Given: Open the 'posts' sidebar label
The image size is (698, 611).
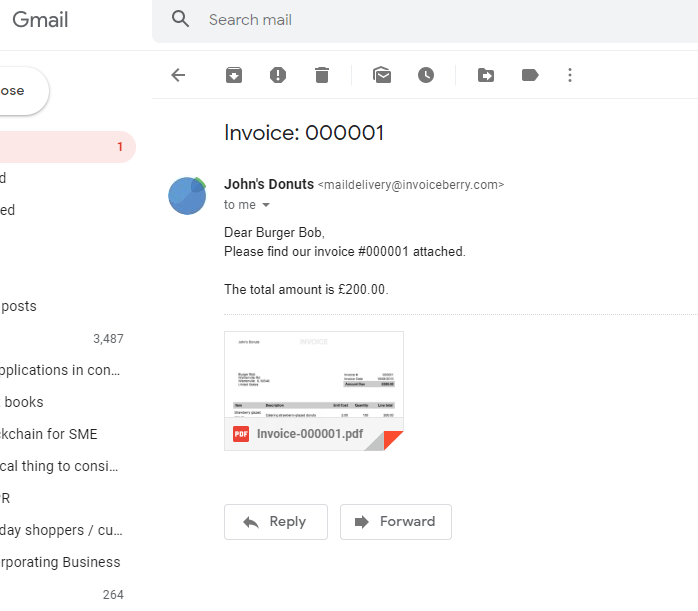Looking at the screenshot, I should (x=19, y=306).
